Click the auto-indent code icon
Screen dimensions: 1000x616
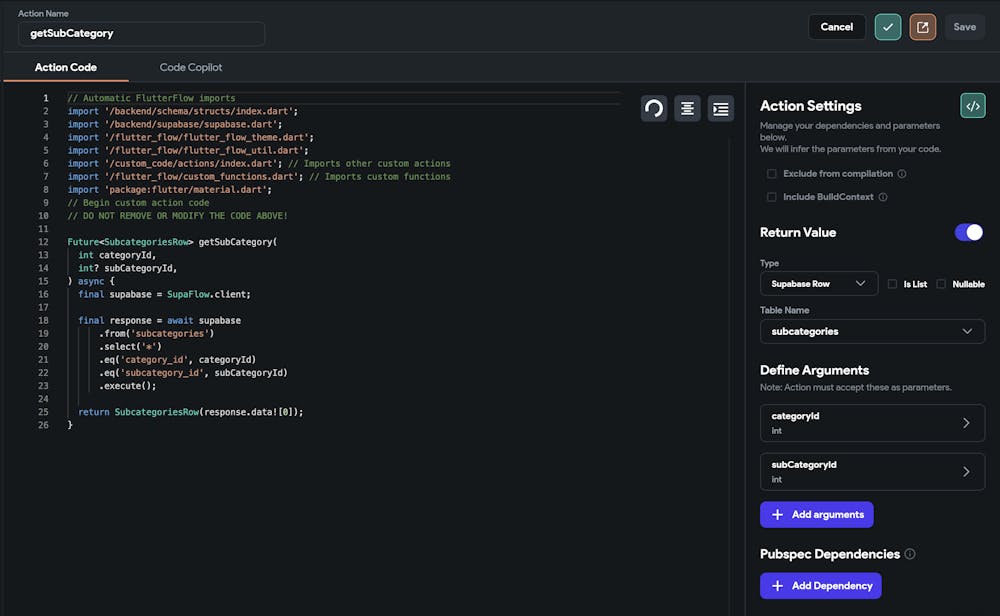click(x=720, y=108)
